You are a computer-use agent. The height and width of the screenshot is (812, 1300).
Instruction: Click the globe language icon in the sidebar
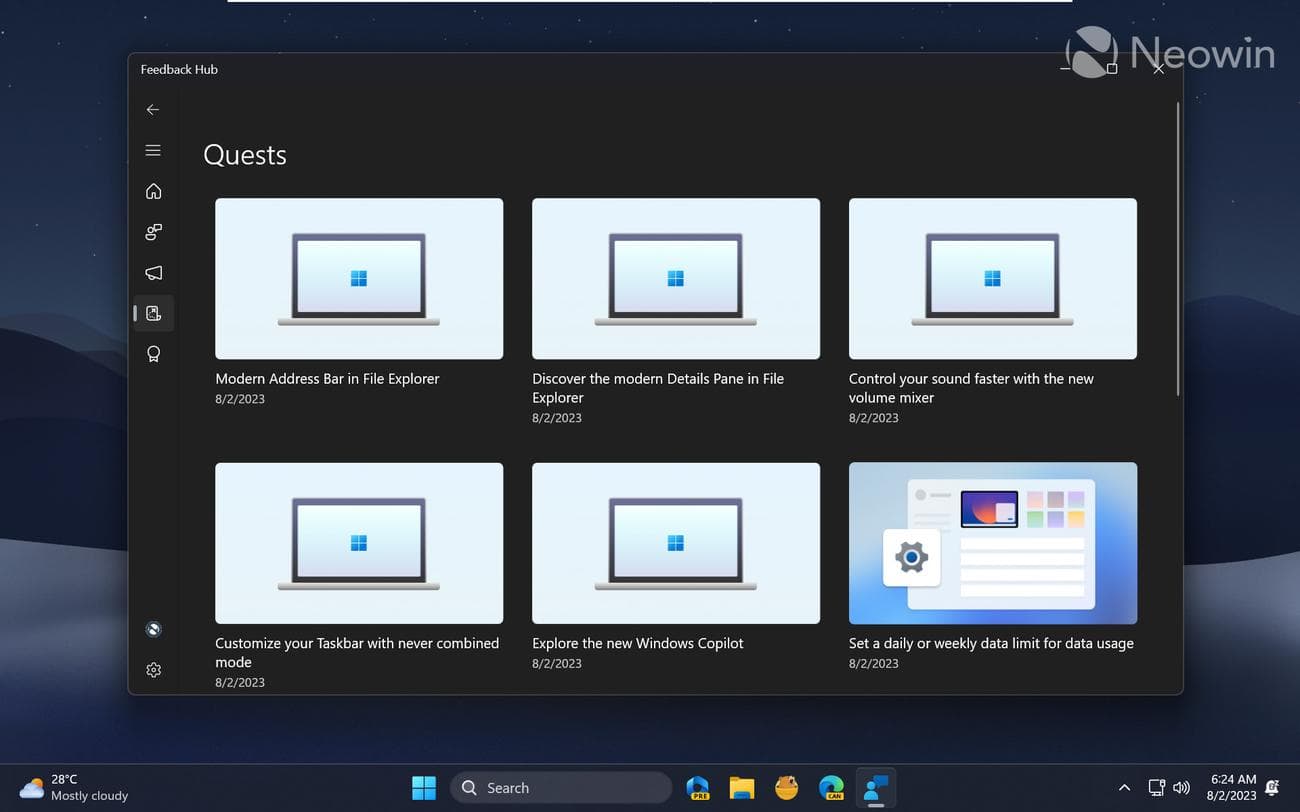coord(152,629)
